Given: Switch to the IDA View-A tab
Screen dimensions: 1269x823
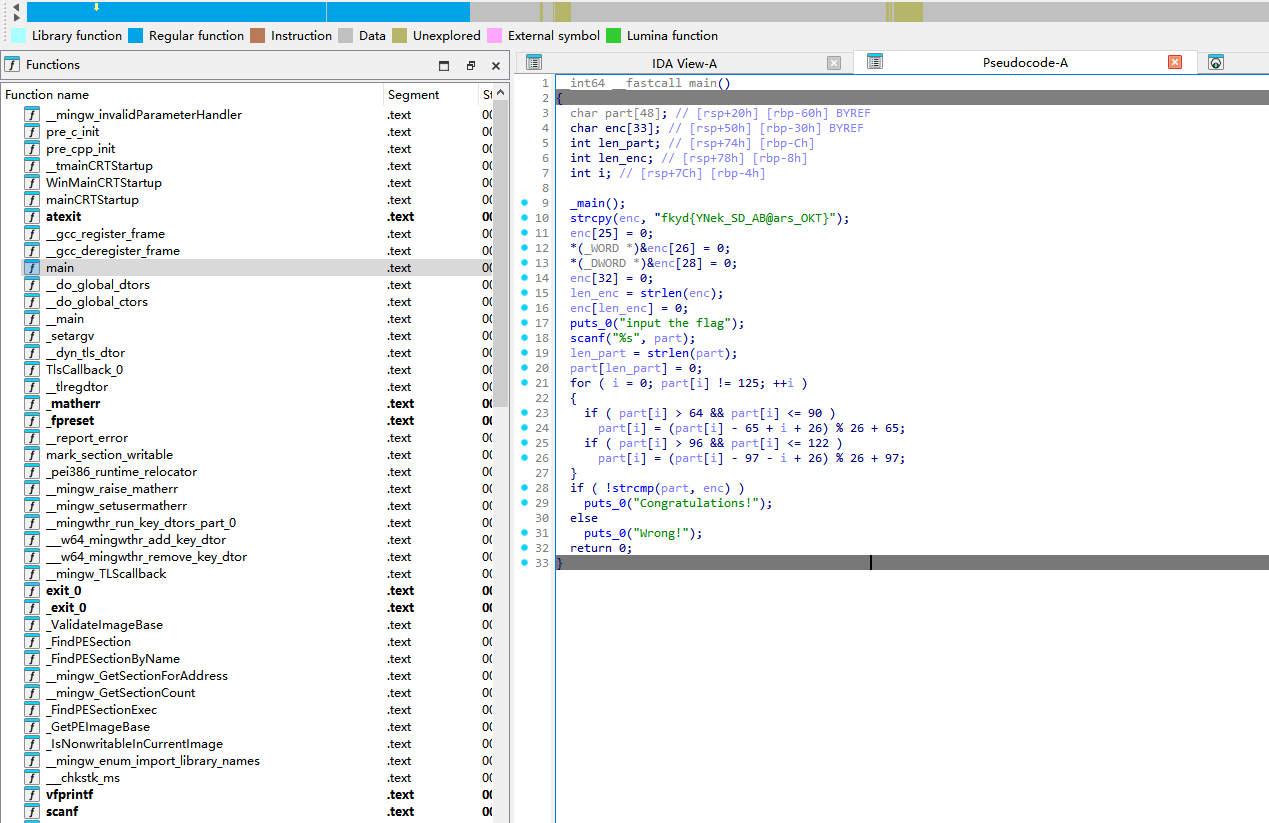Looking at the screenshot, I should [684, 63].
